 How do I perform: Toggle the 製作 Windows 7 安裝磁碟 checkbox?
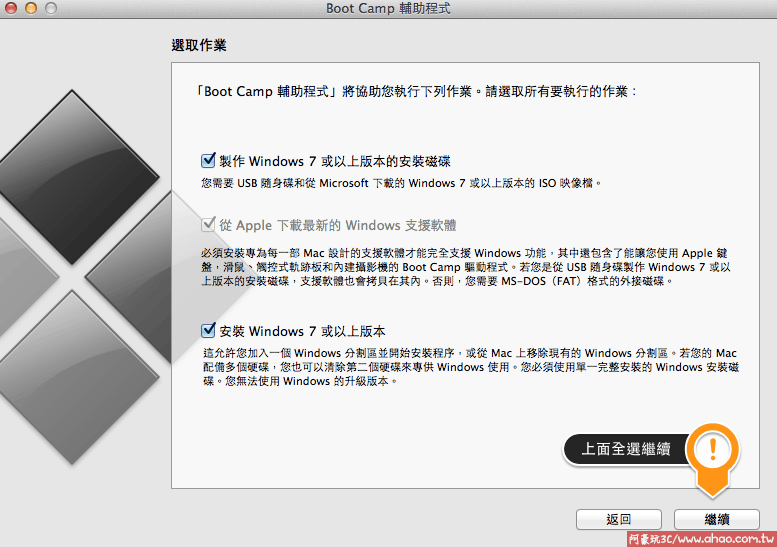click(208, 161)
